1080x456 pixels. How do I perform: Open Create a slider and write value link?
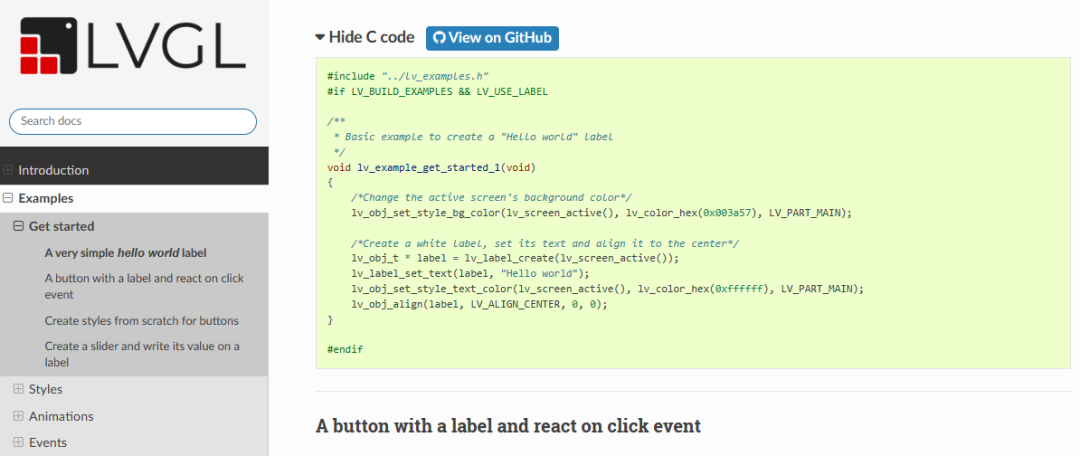142,354
